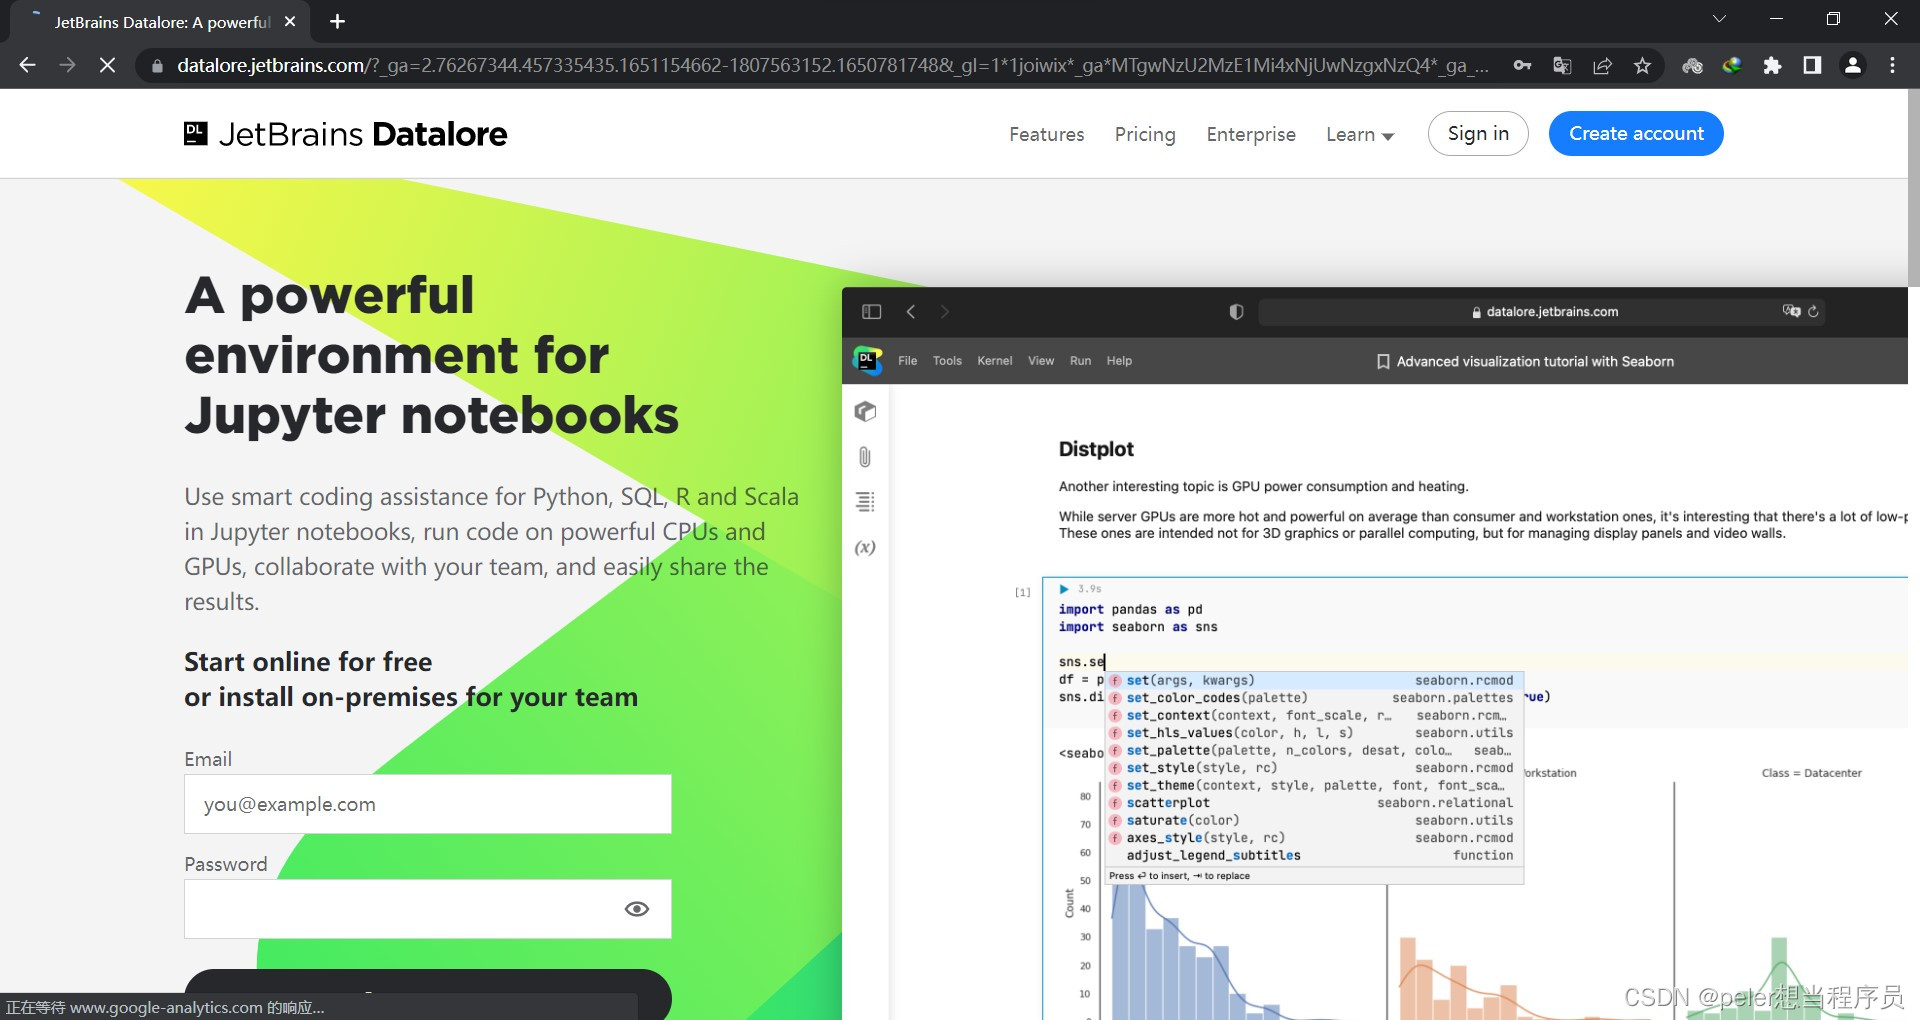Image resolution: width=1920 pixels, height=1020 pixels.
Task: Open the notebook outline icon in the sidebar
Action: pyautogui.click(x=864, y=502)
